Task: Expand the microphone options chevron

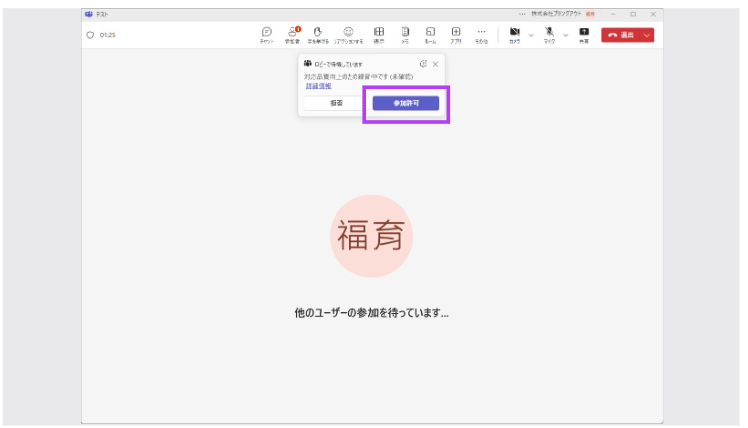Action: tap(566, 35)
